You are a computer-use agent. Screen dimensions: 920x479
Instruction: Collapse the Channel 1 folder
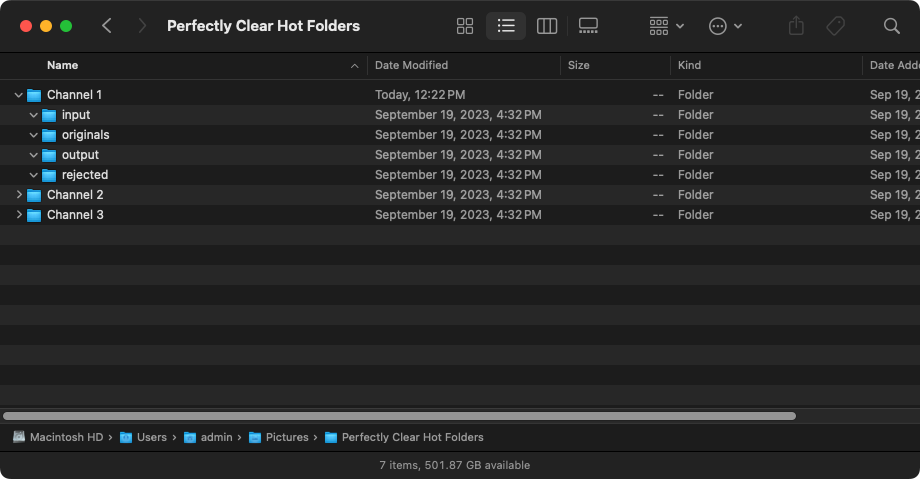18,95
